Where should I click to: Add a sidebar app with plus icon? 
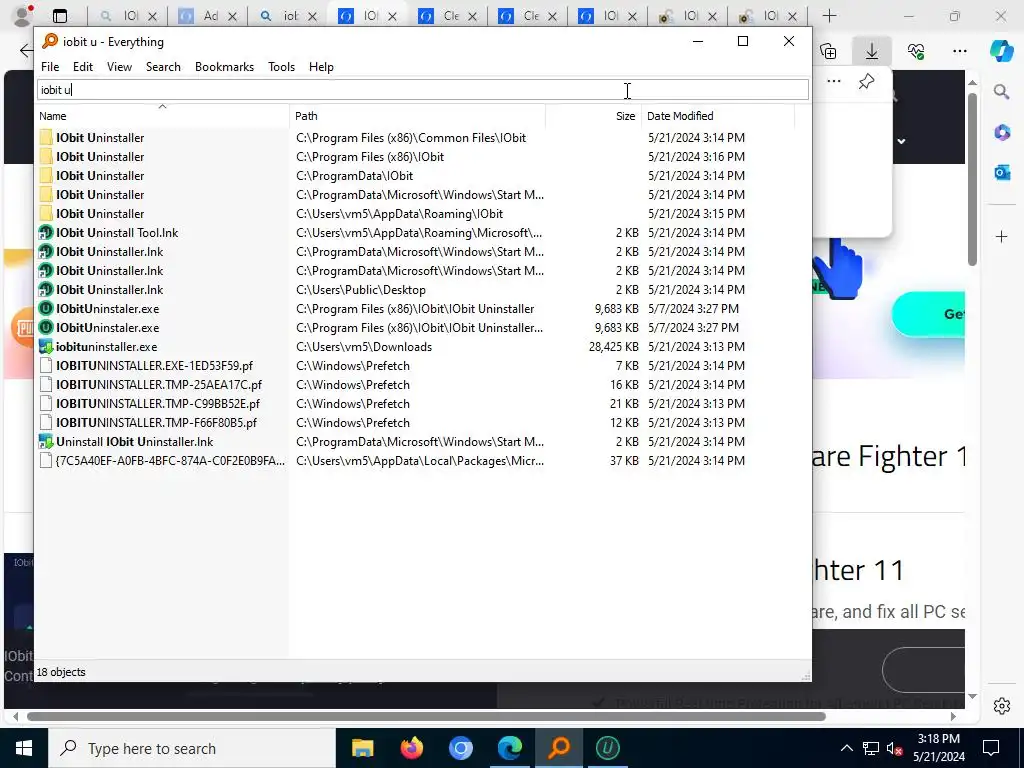point(1002,236)
